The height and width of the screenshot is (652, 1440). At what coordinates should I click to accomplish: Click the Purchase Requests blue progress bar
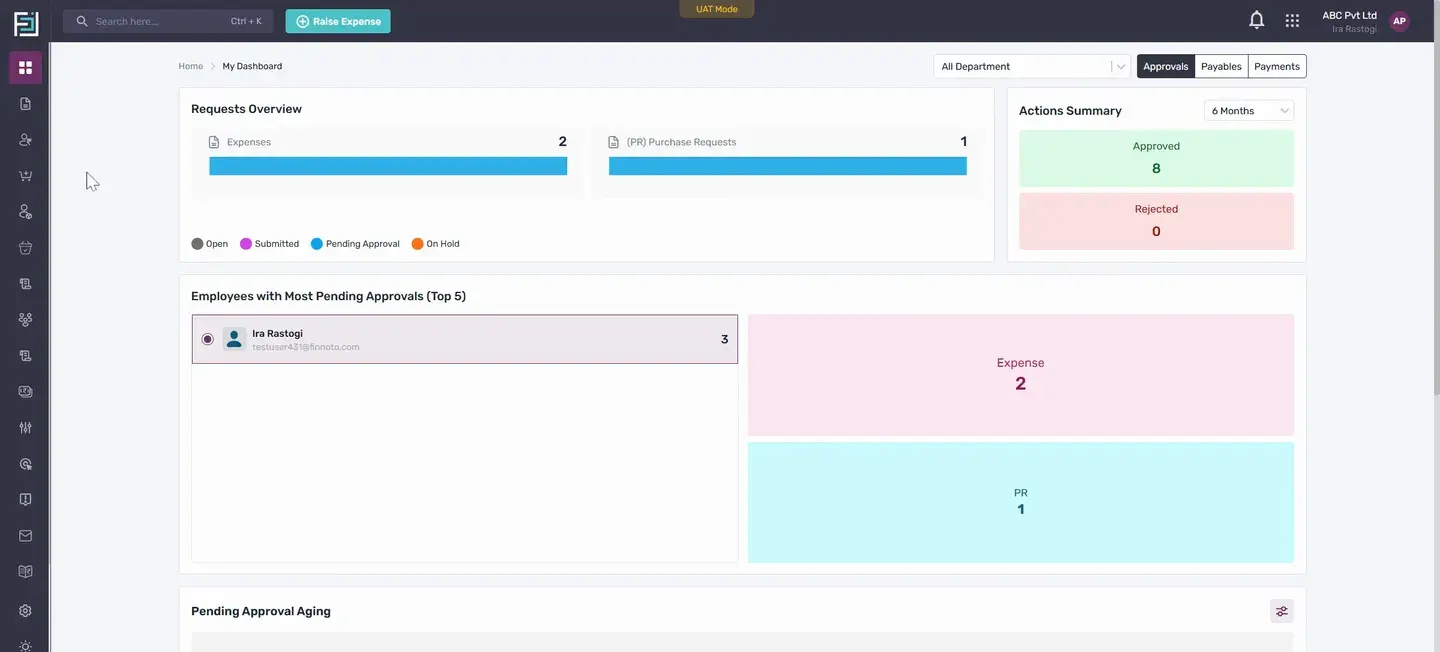[x=788, y=166]
